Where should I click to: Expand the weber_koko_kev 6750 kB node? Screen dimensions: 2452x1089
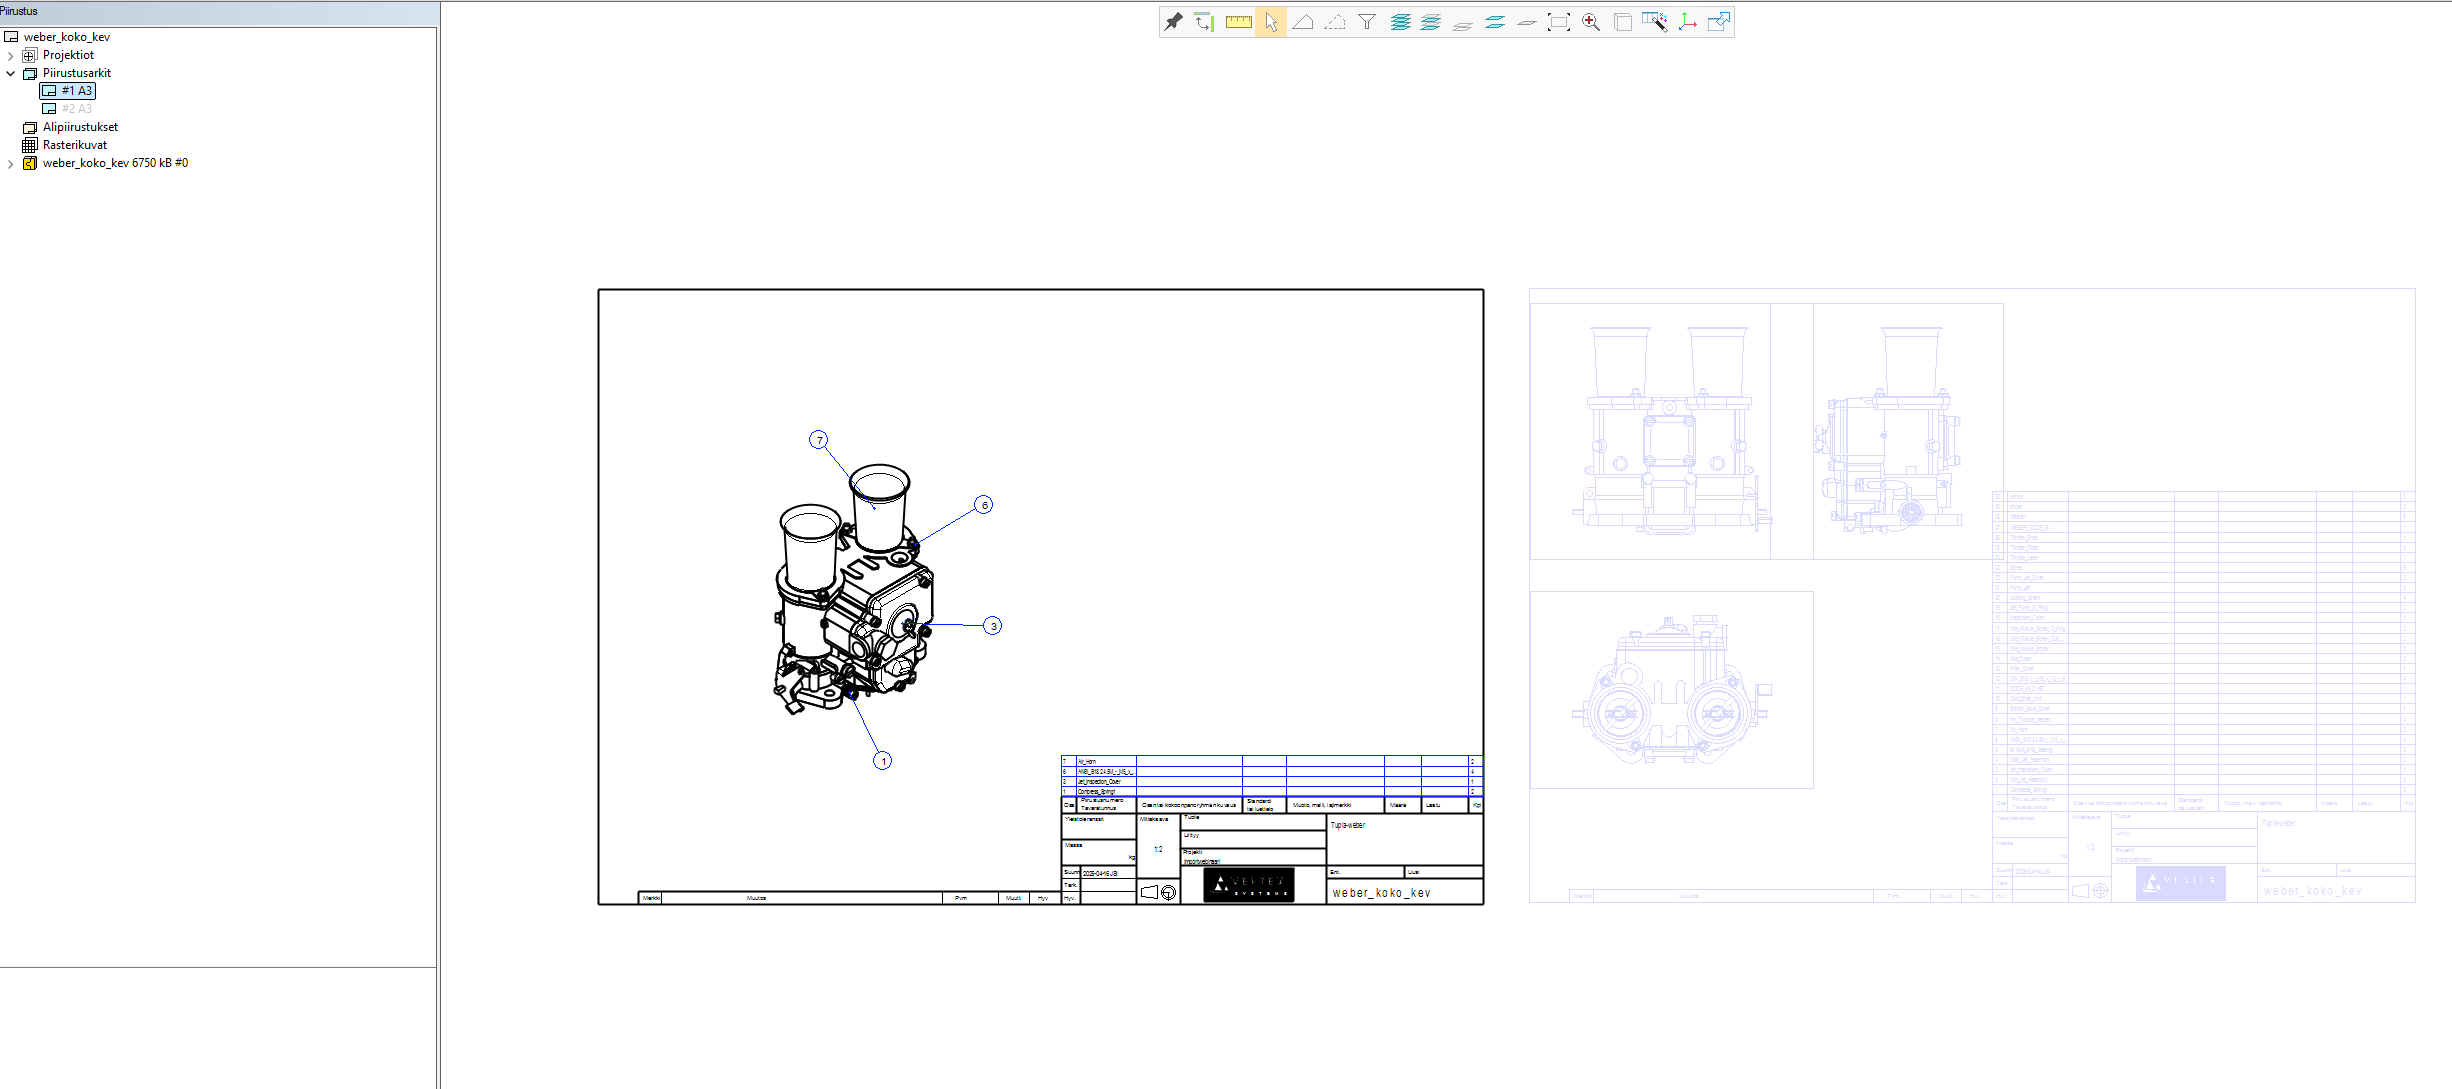[11, 164]
